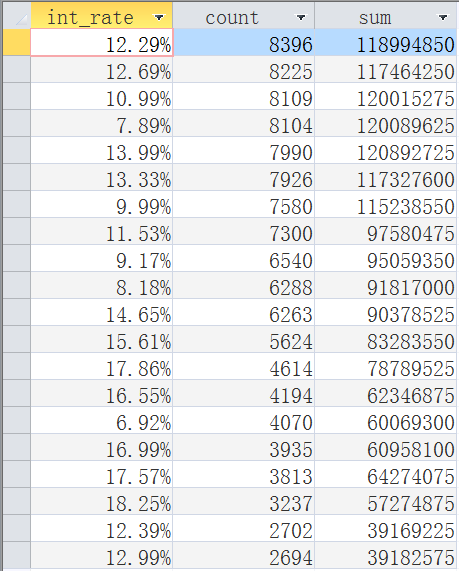Click the count cell showing 4070
459x571 pixels.
[244, 420]
